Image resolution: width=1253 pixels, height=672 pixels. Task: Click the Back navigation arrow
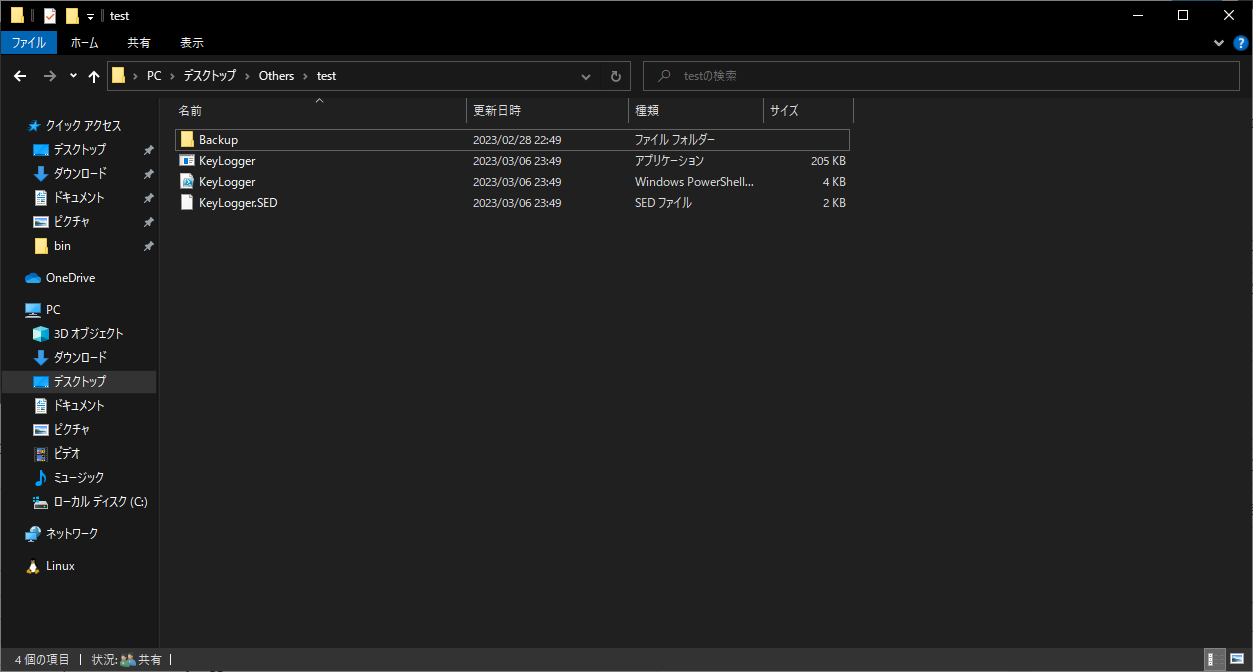[20, 76]
